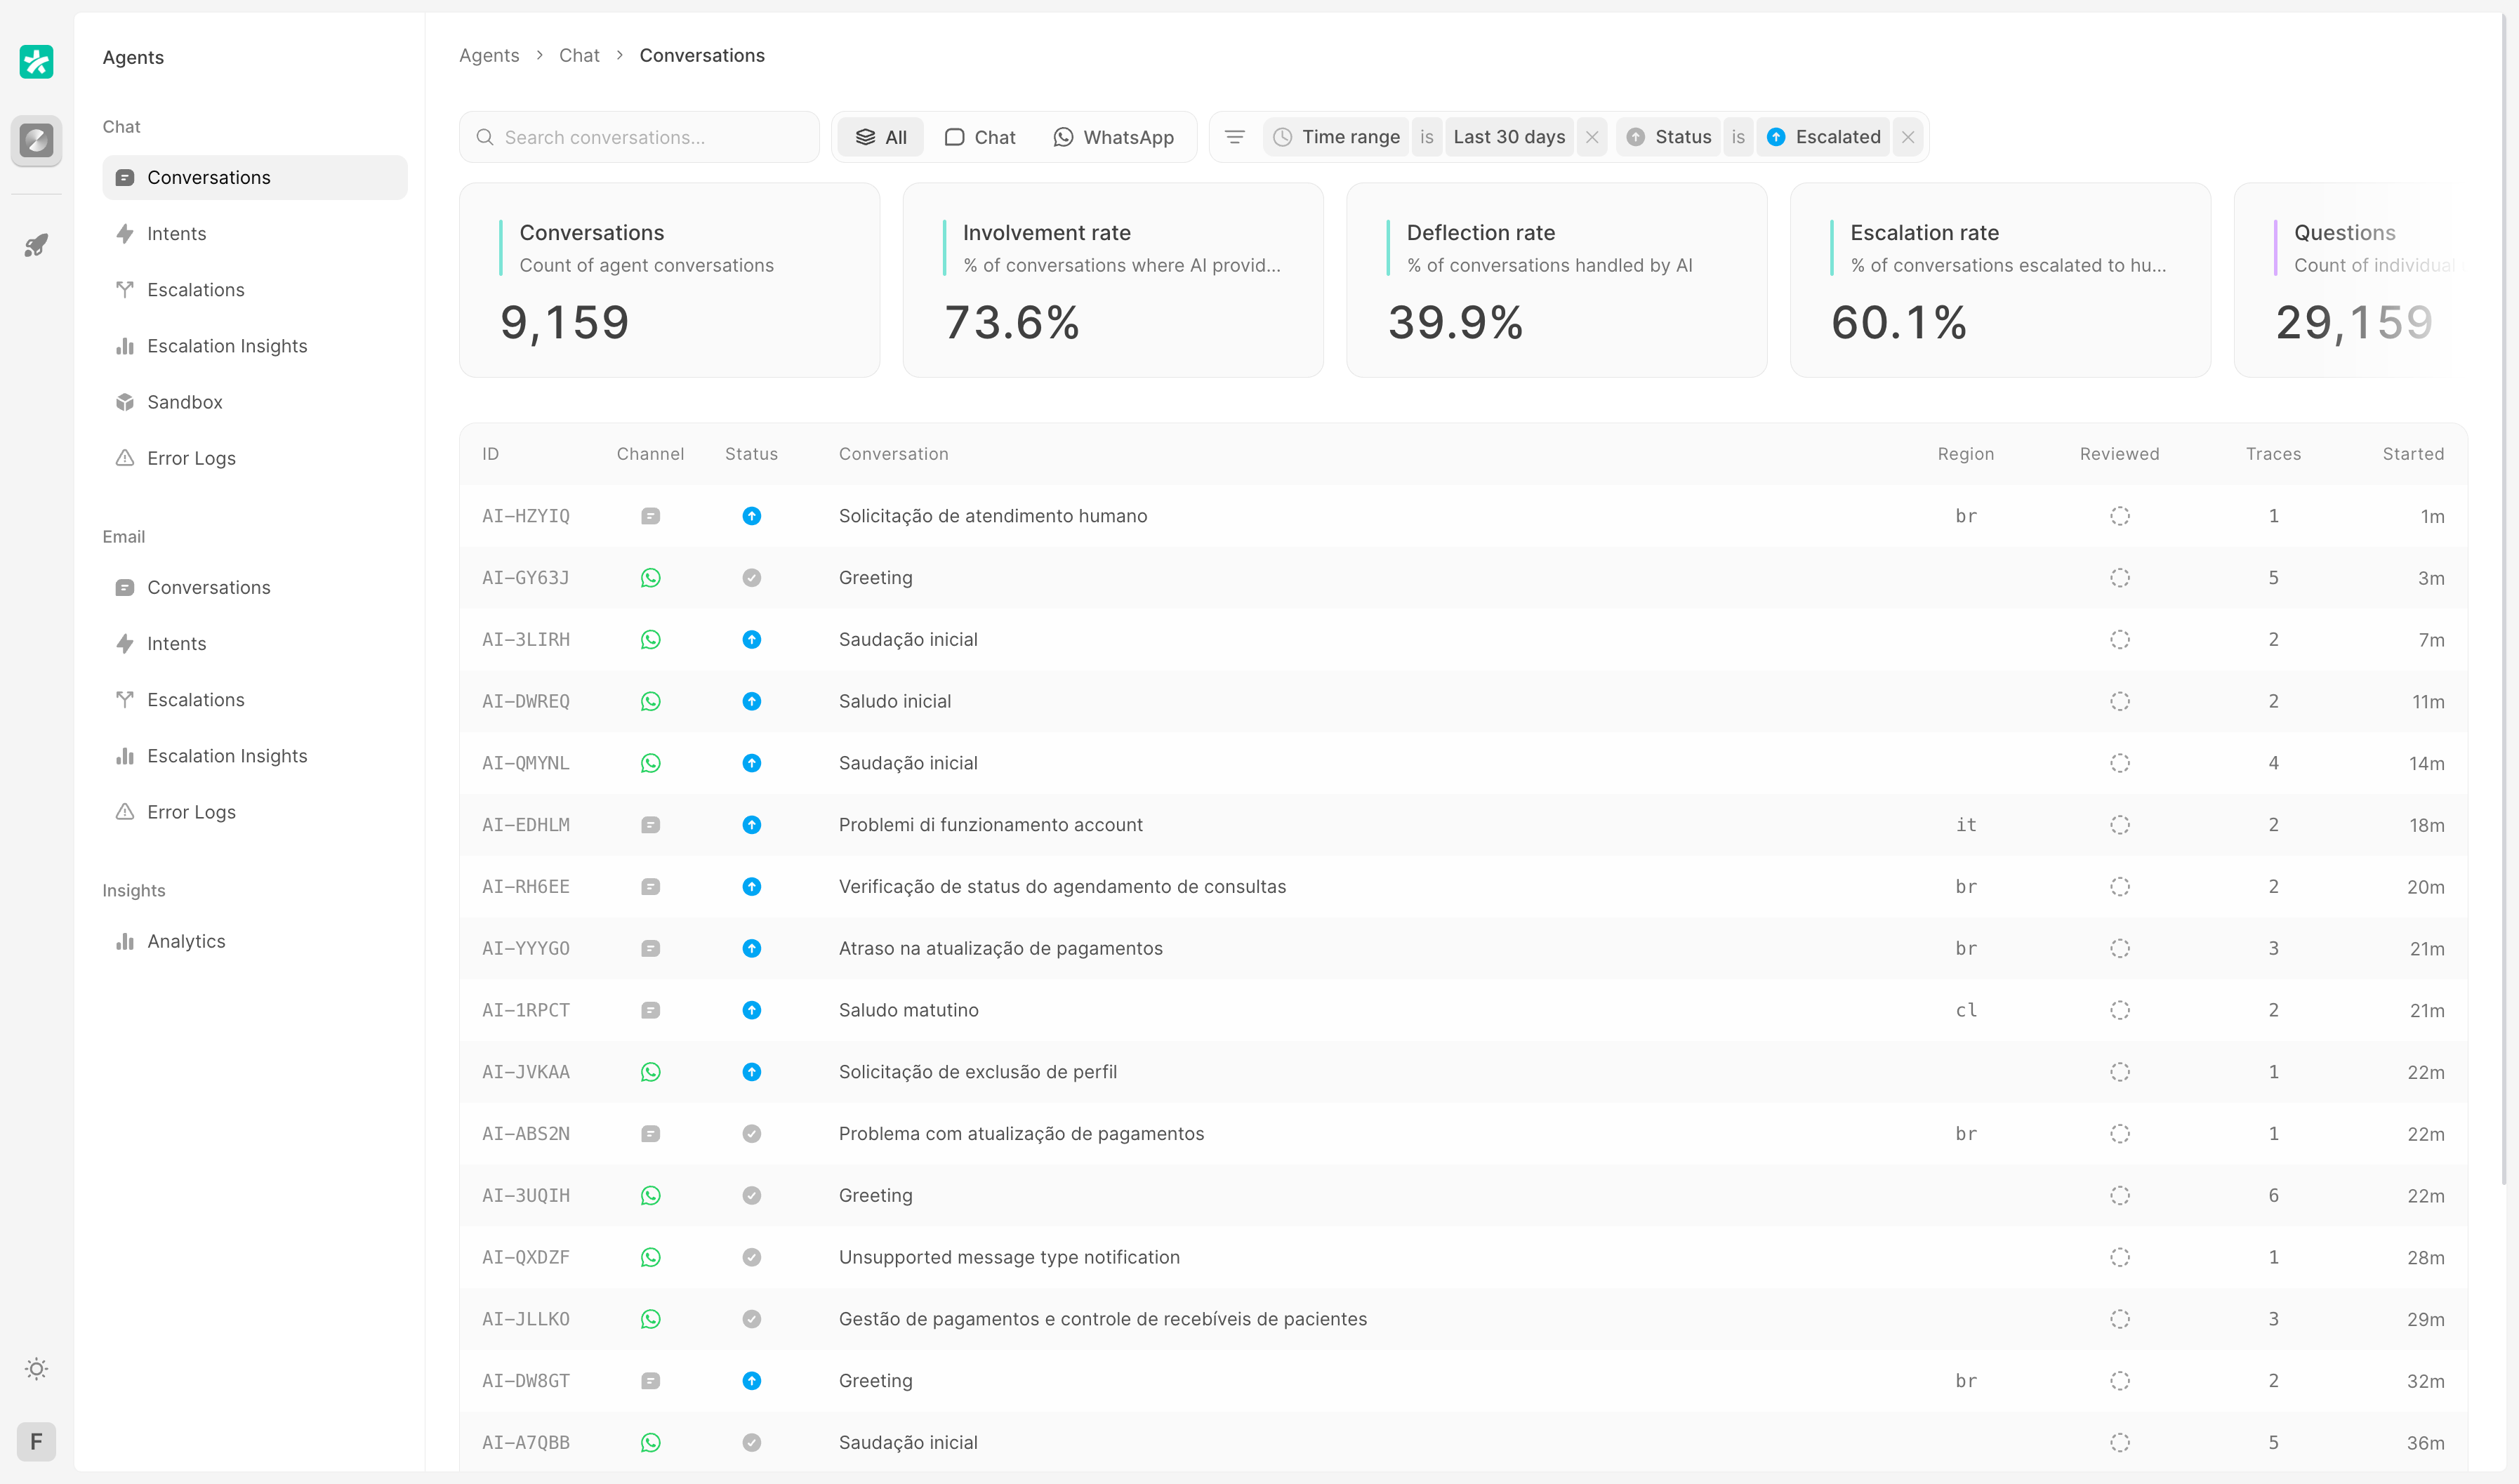The height and width of the screenshot is (1484, 2519).
Task: Click the chat channel icon for AI-EDHLM
Action: click(x=650, y=825)
